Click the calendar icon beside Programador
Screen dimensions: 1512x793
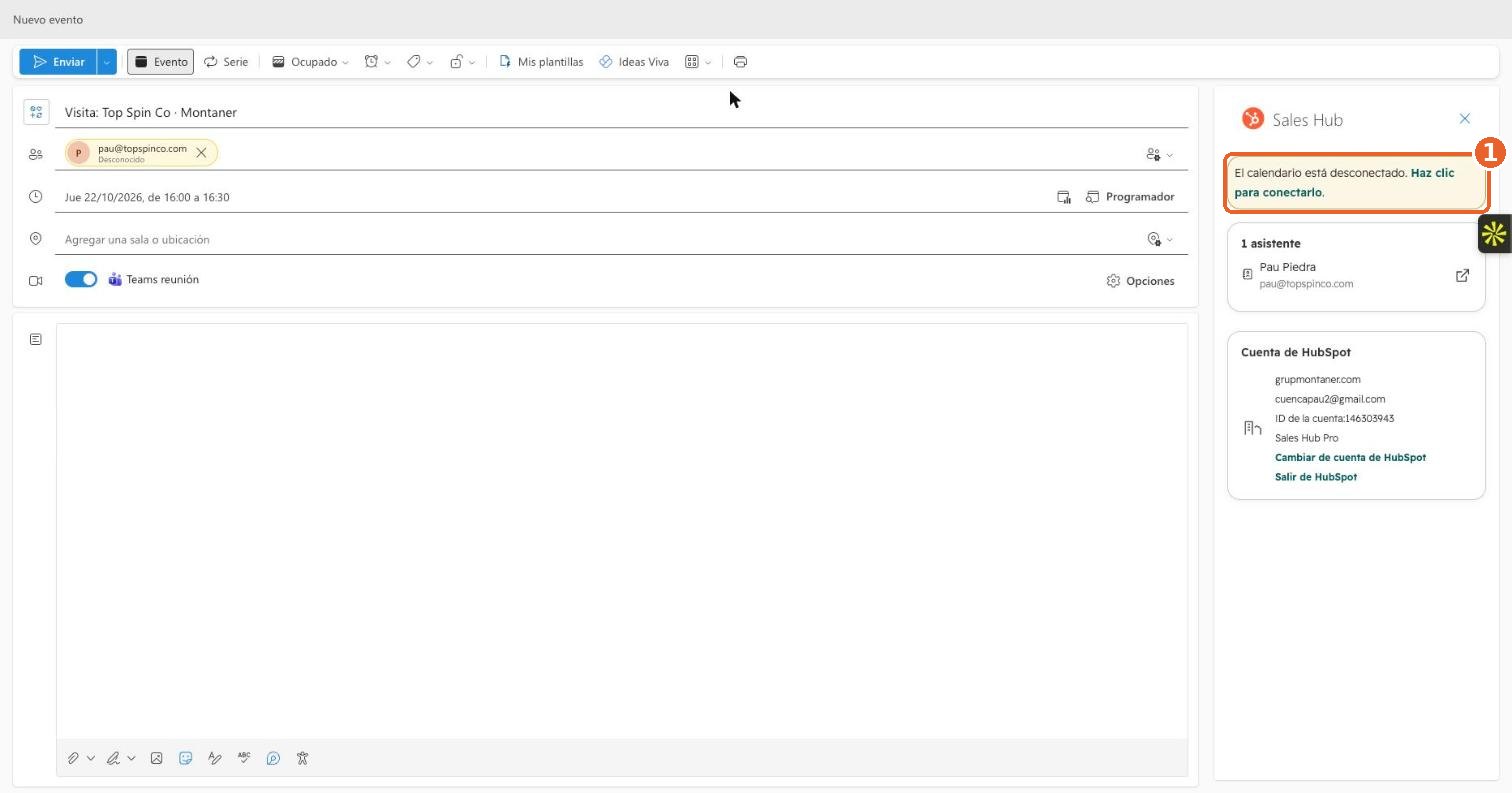coord(1064,197)
